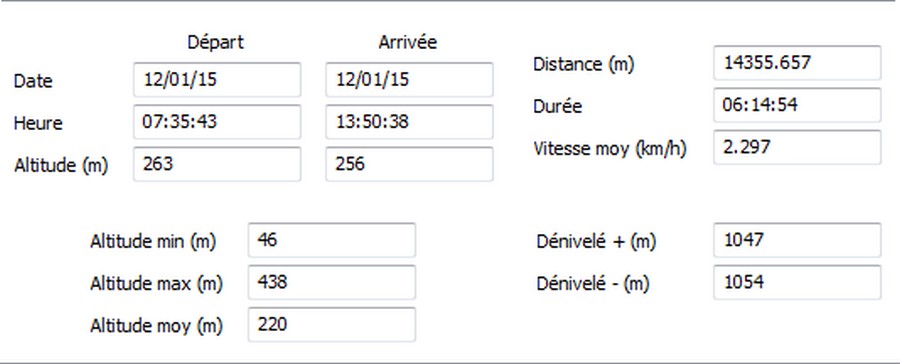Viewport: 900px width, 364px height.
Task: Focus the Durée field 06:14:54
Action: pos(797,105)
